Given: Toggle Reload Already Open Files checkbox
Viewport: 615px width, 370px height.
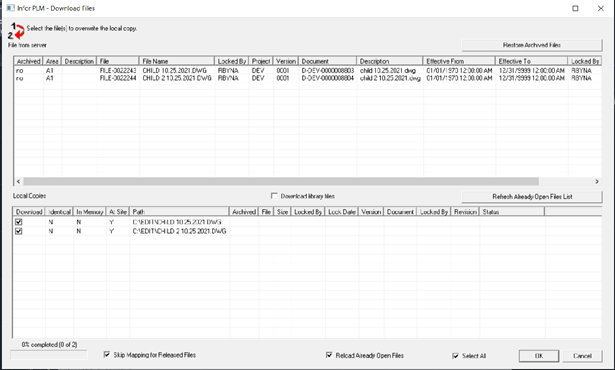Looking at the screenshot, I should (329, 355).
